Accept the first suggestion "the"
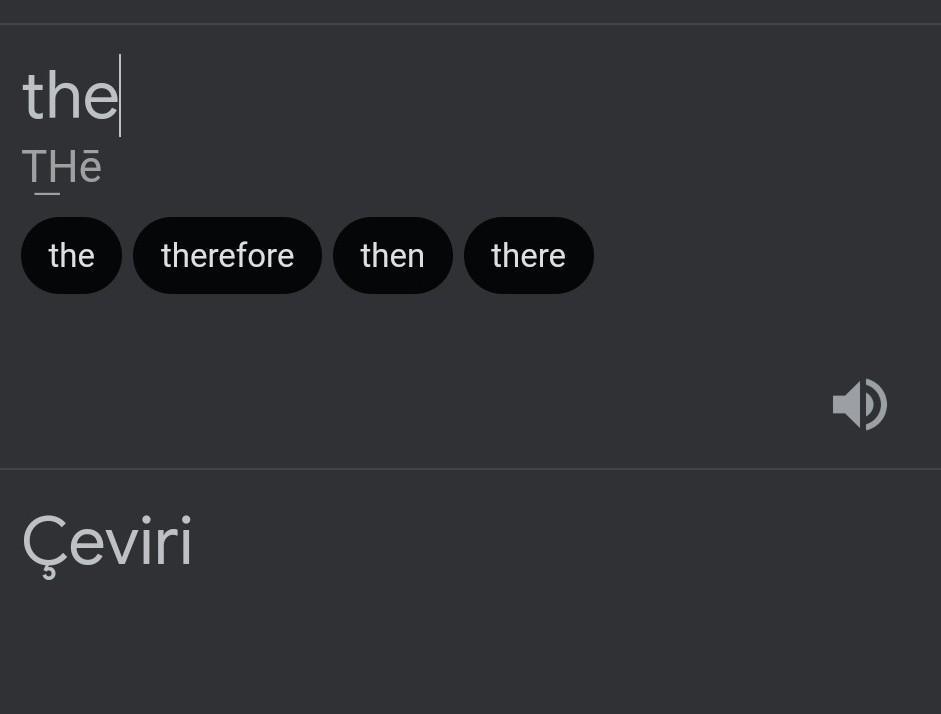This screenshot has height=714, width=941. [x=71, y=256]
